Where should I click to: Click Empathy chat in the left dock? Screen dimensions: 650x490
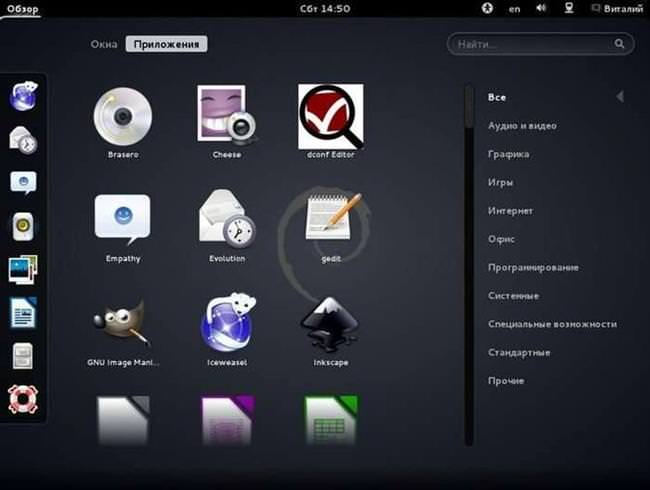tap(23, 182)
